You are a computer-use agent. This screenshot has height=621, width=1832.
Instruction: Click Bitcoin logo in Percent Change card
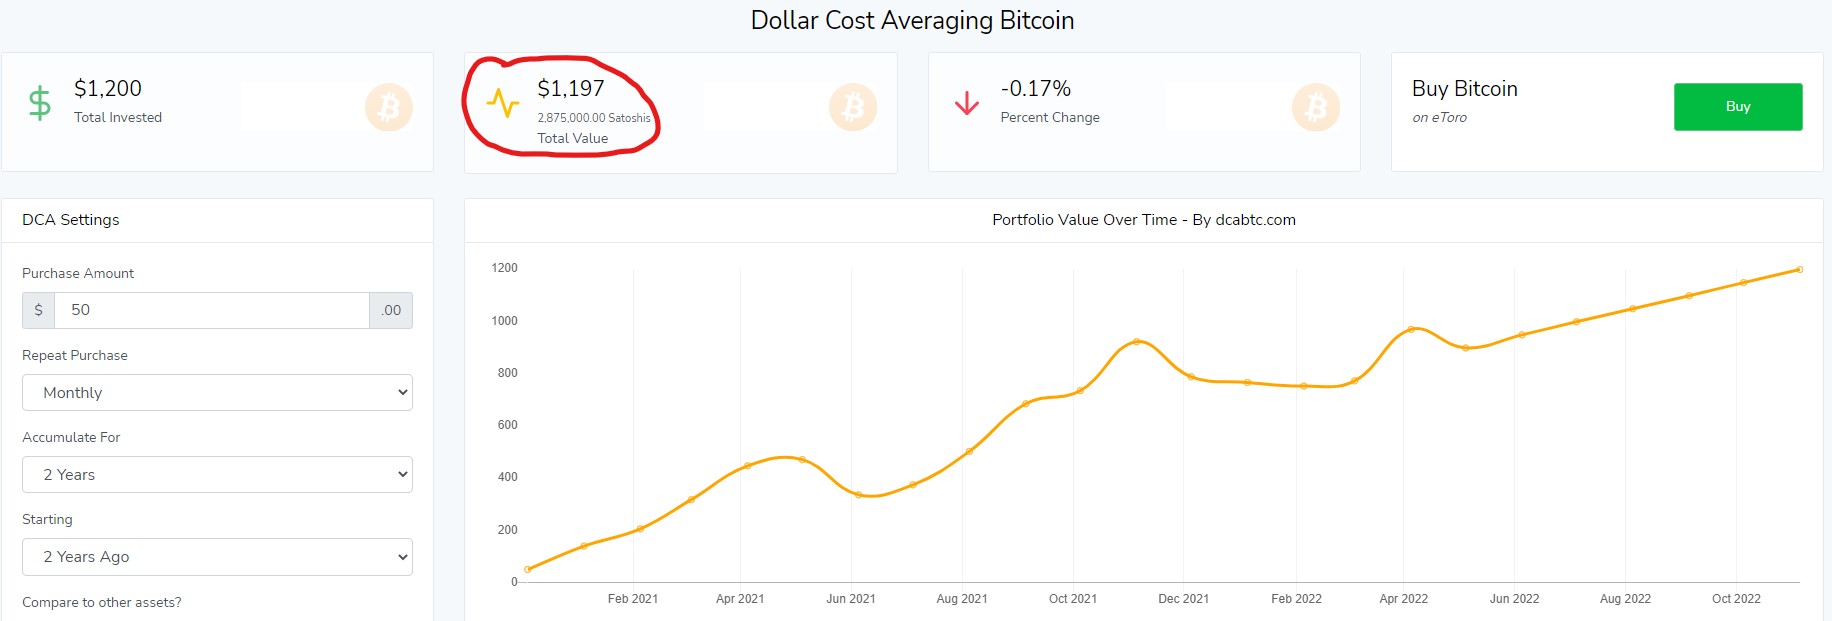pos(1316,107)
